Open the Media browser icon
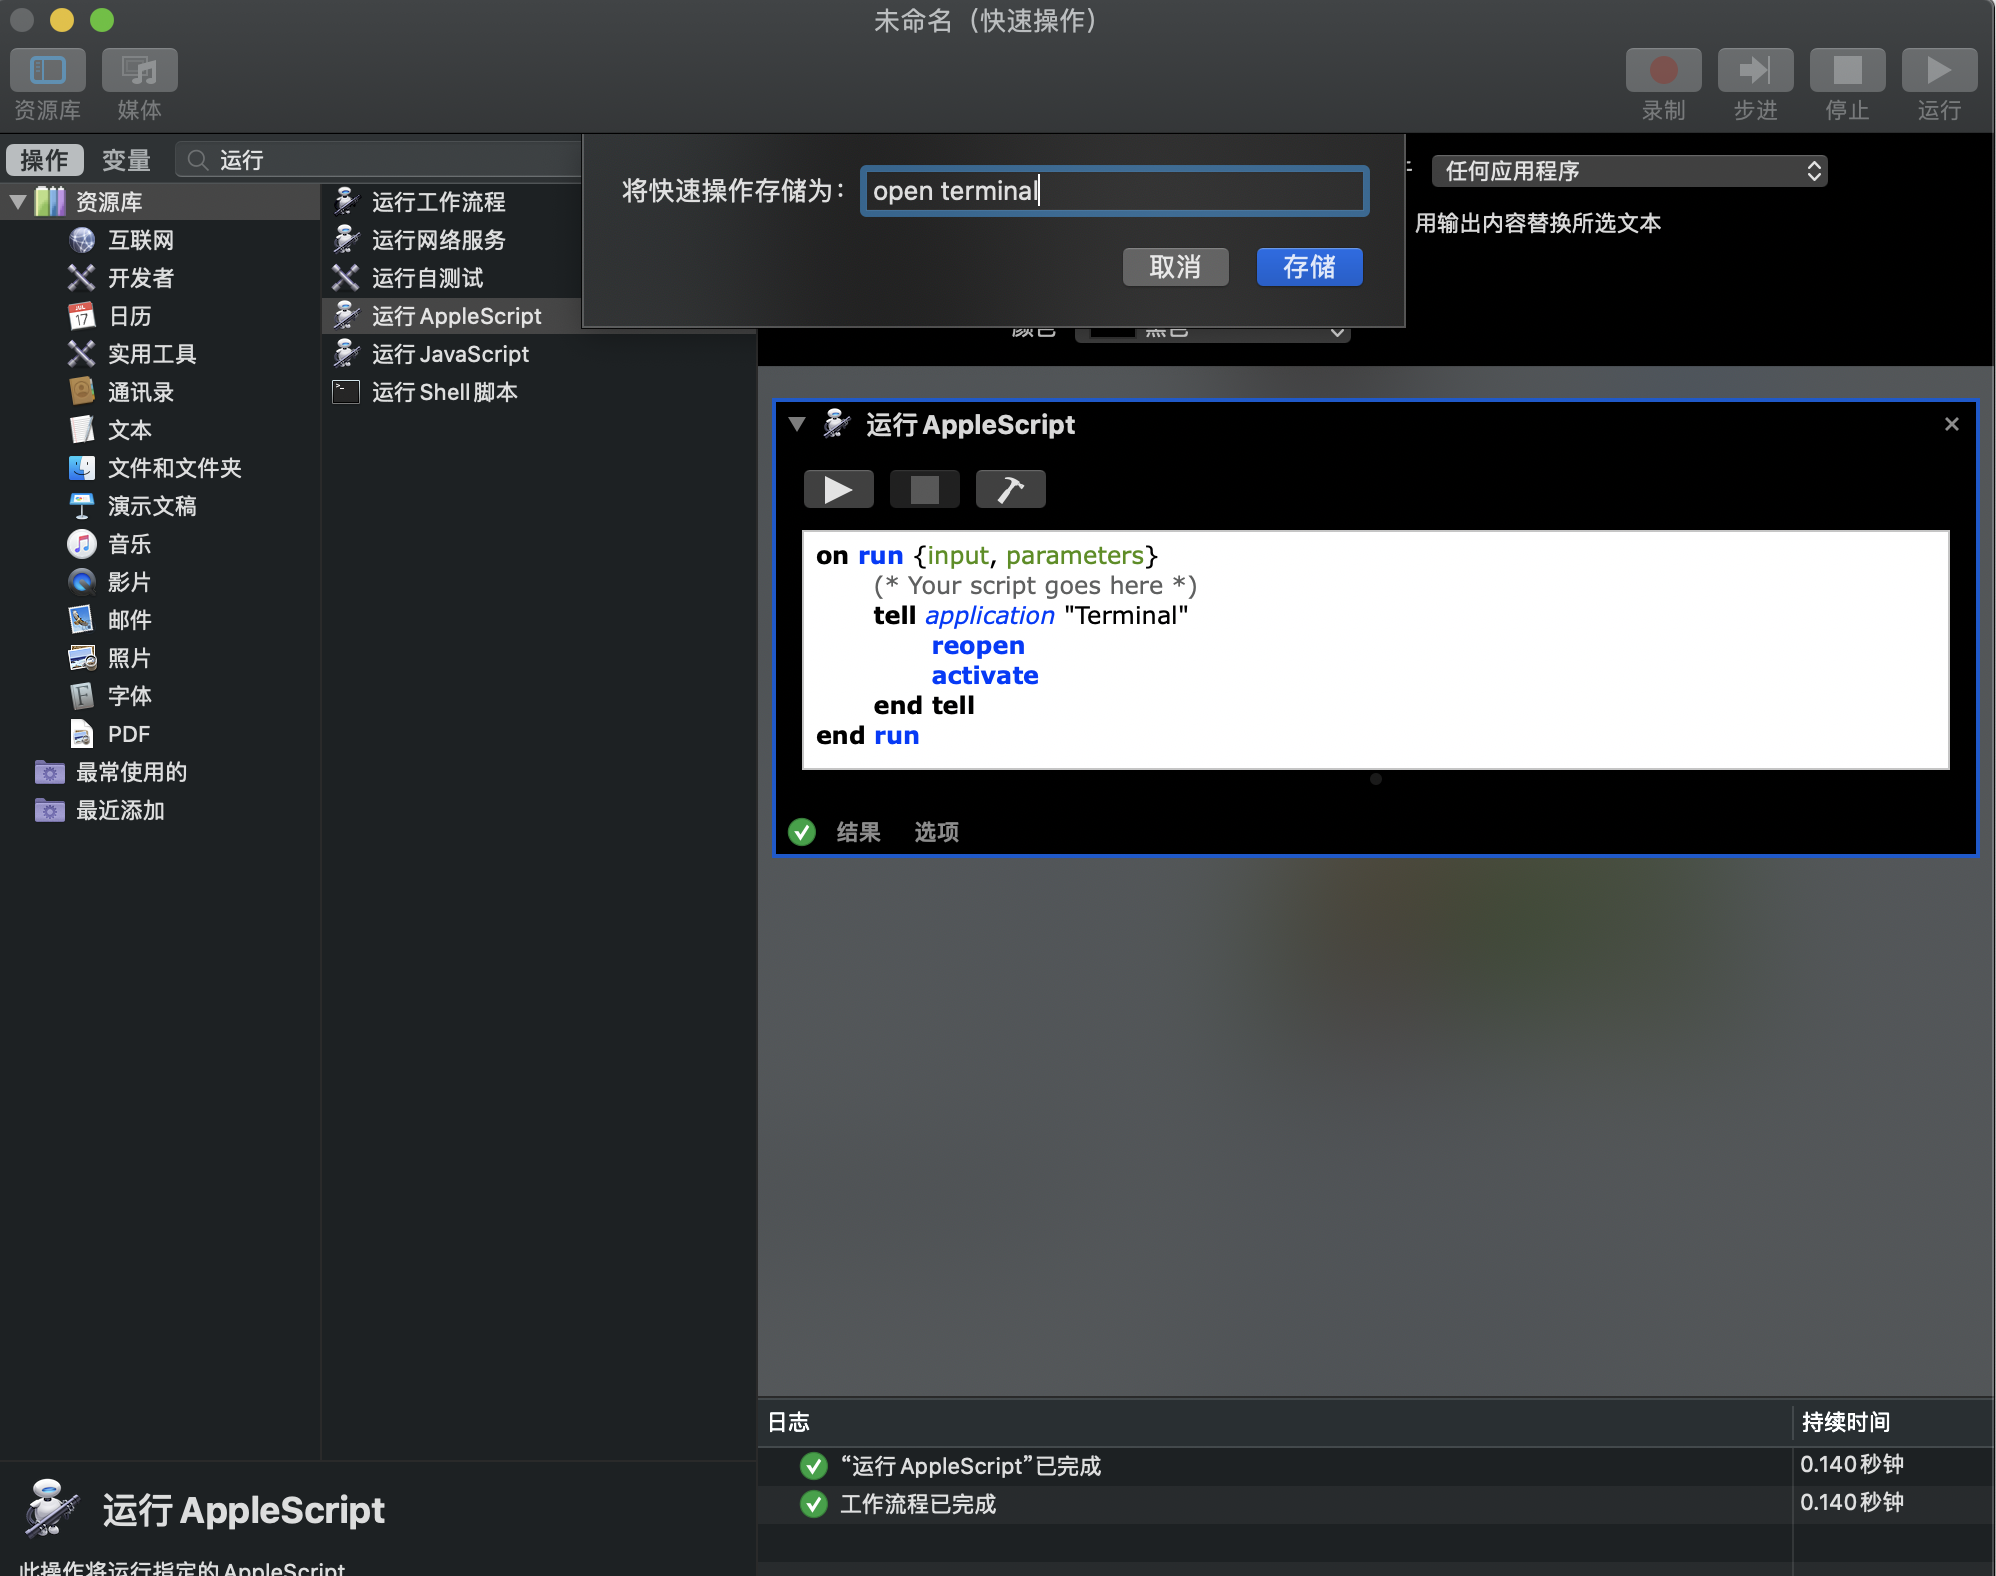The image size is (1996, 1576). [x=139, y=71]
